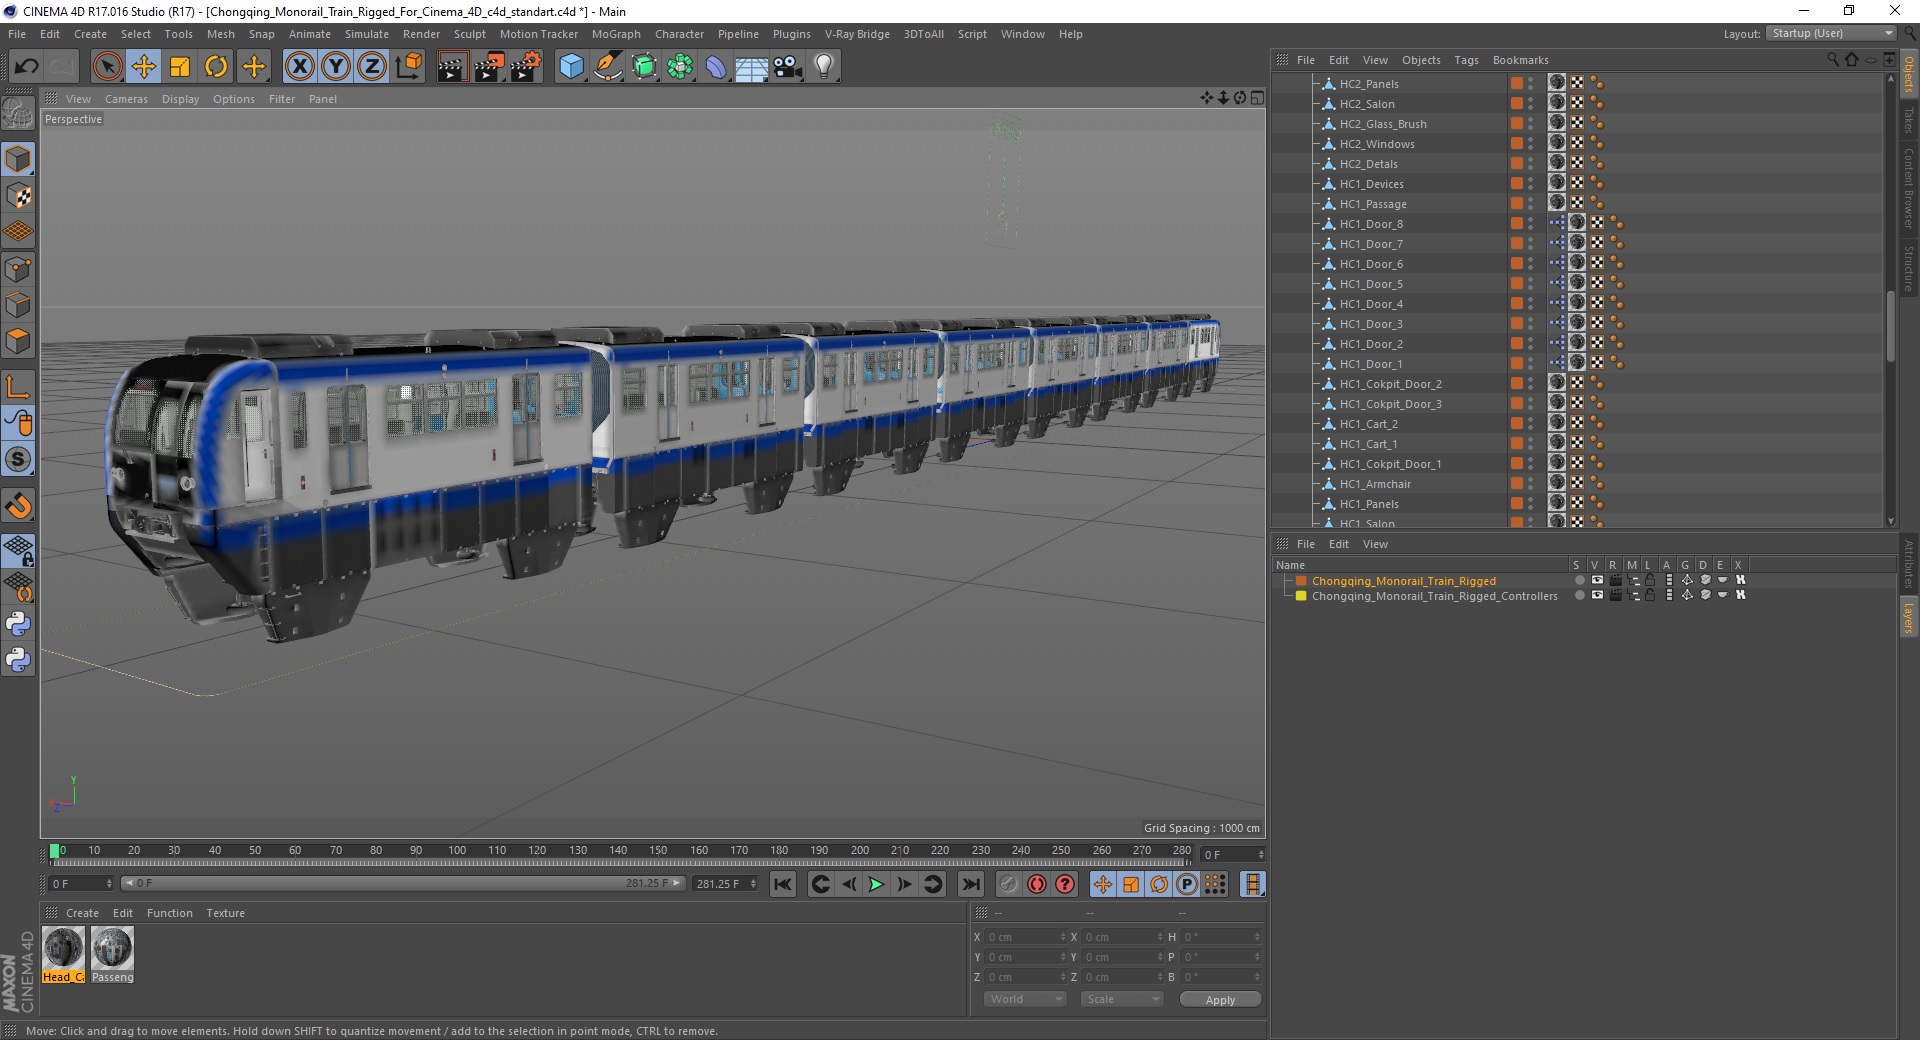Open the material Texture menu
Viewport: 1920px width, 1040px height.
coord(225,913)
